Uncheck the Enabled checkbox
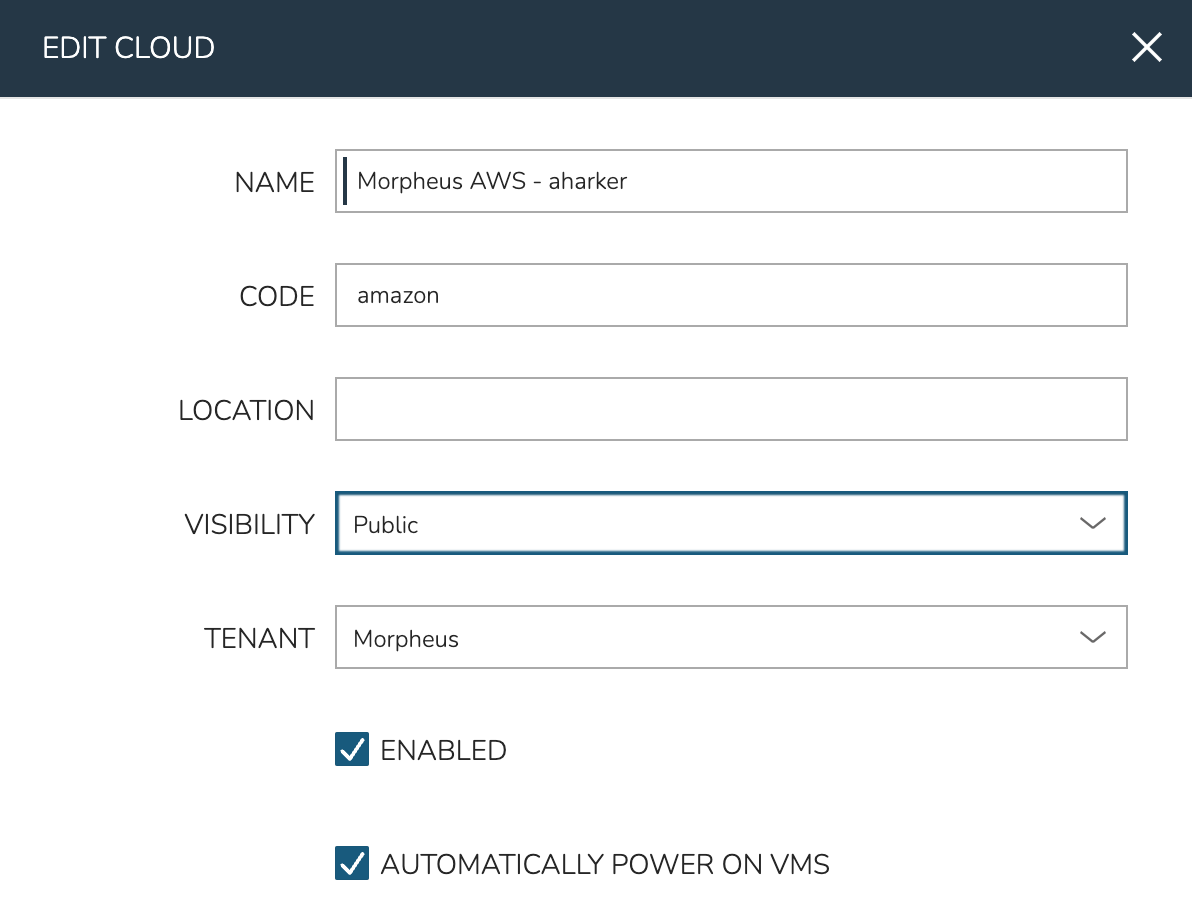Image resolution: width=1192 pixels, height=920 pixels. 352,749
